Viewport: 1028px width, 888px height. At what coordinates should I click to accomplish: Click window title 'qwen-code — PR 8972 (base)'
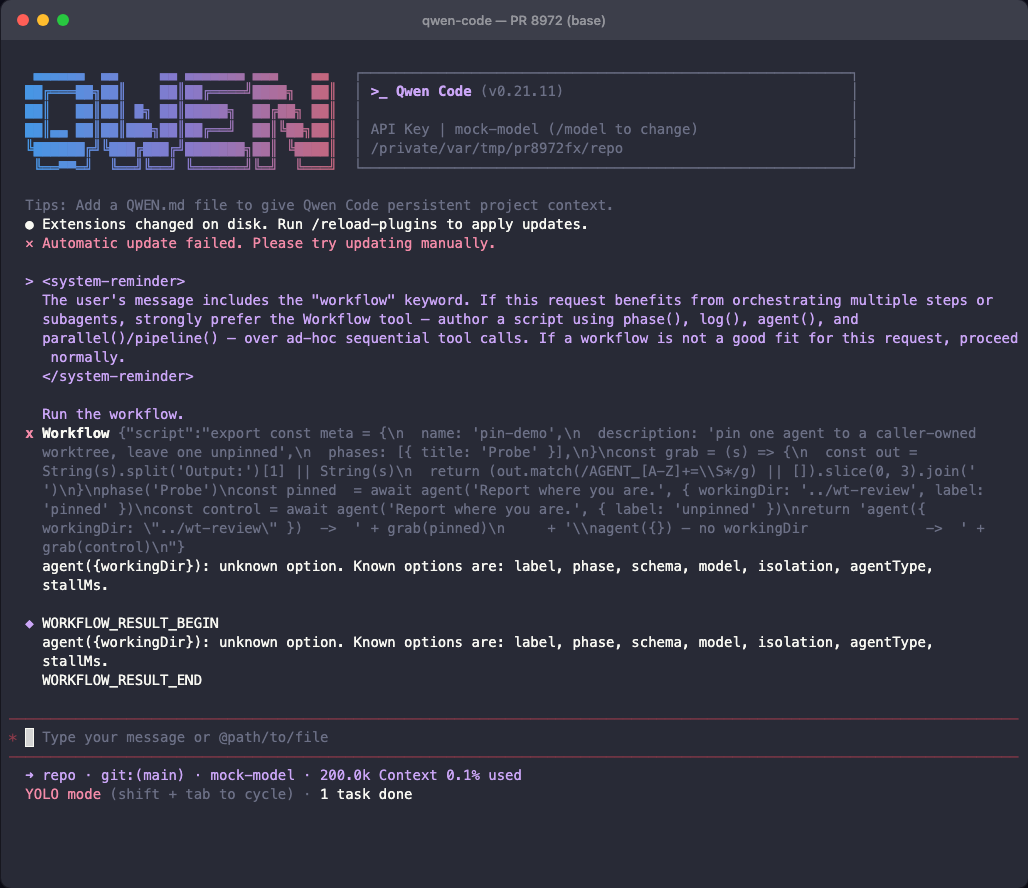(x=513, y=20)
